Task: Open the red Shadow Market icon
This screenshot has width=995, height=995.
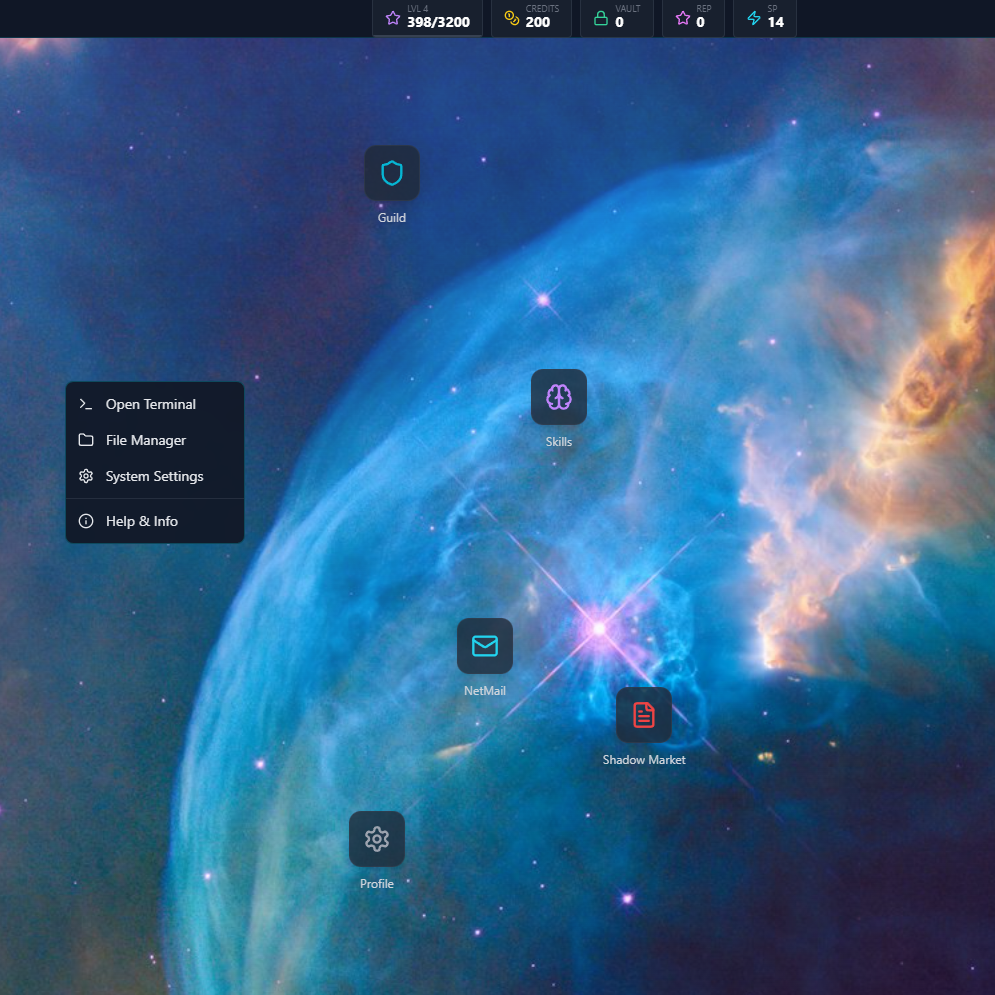Action: (x=643, y=715)
